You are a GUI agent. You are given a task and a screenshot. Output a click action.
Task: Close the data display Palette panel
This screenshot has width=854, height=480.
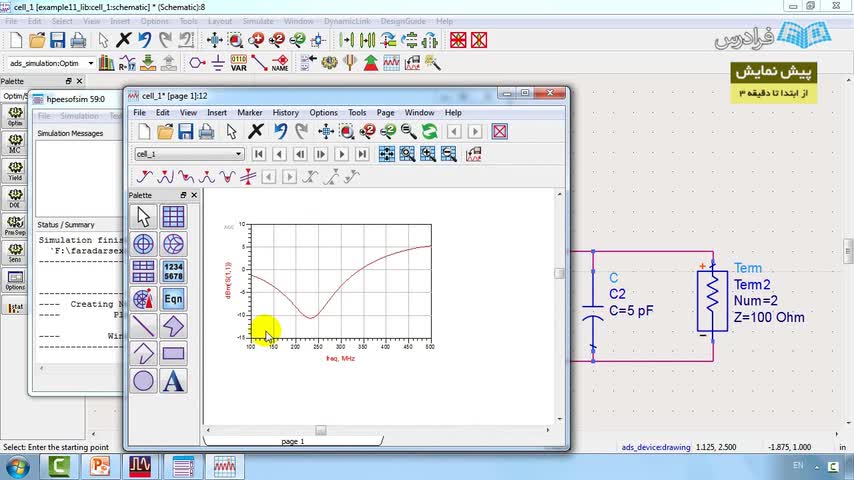coord(194,195)
